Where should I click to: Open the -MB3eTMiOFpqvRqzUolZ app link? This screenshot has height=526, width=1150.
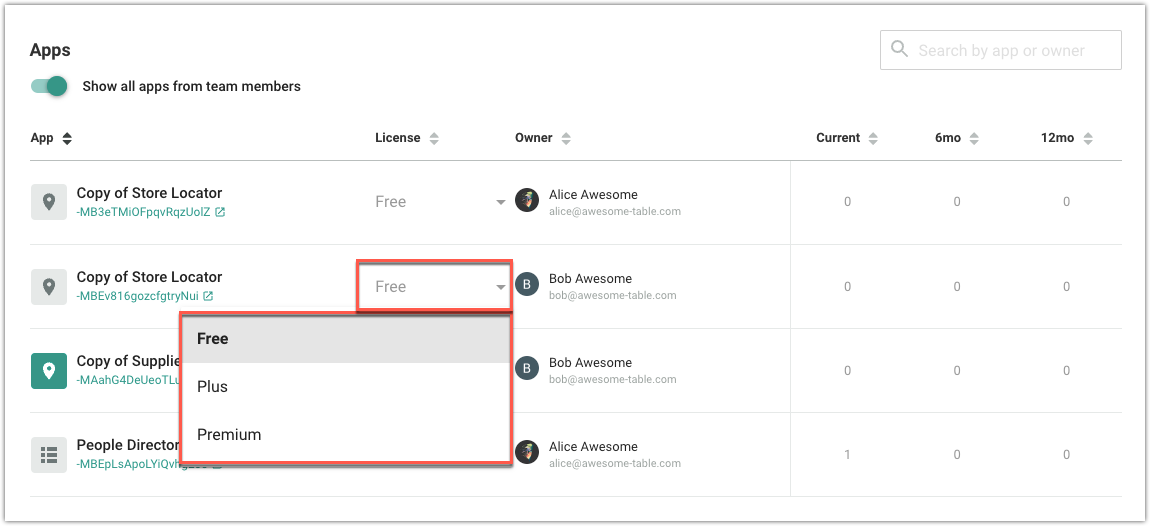tap(143, 213)
